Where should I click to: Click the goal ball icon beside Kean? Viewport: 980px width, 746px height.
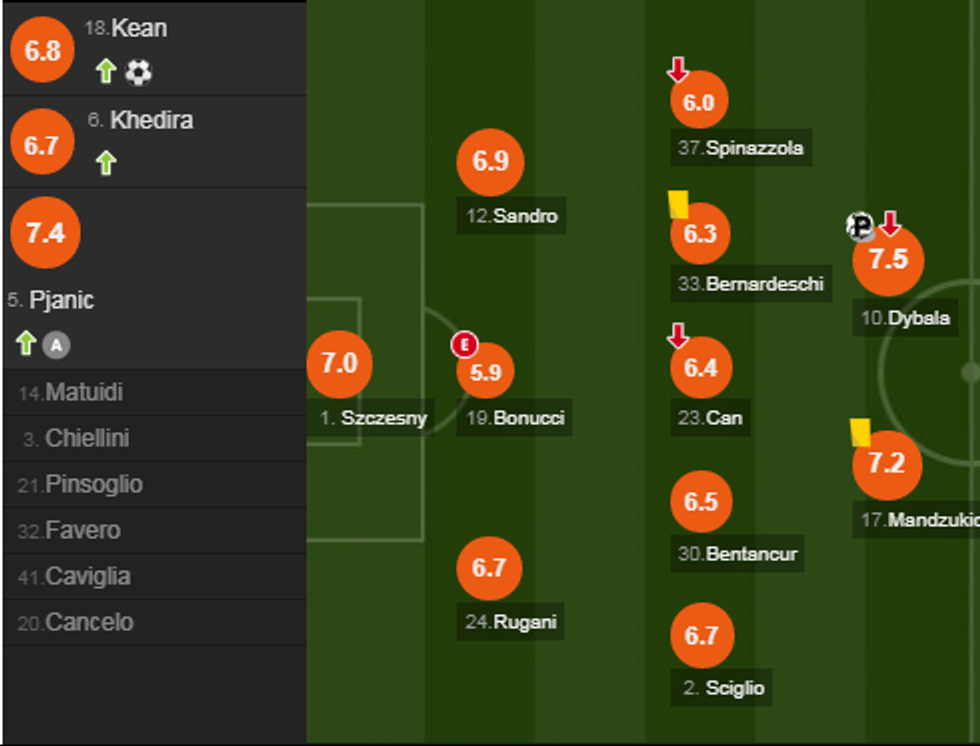pos(138,72)
